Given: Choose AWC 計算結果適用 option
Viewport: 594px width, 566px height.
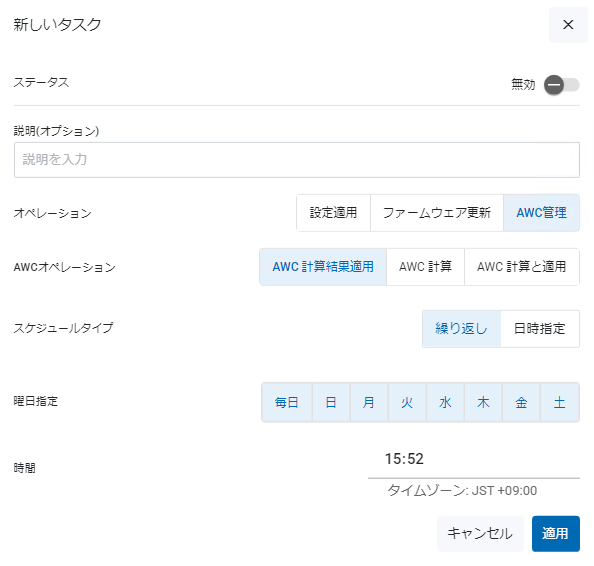Looking at the screenshot, I should pyautogui.click(x=323, y=267).
